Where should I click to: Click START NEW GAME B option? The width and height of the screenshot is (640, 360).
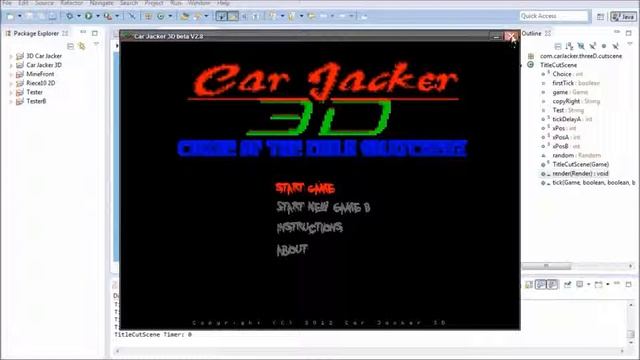tap(323, 207)
